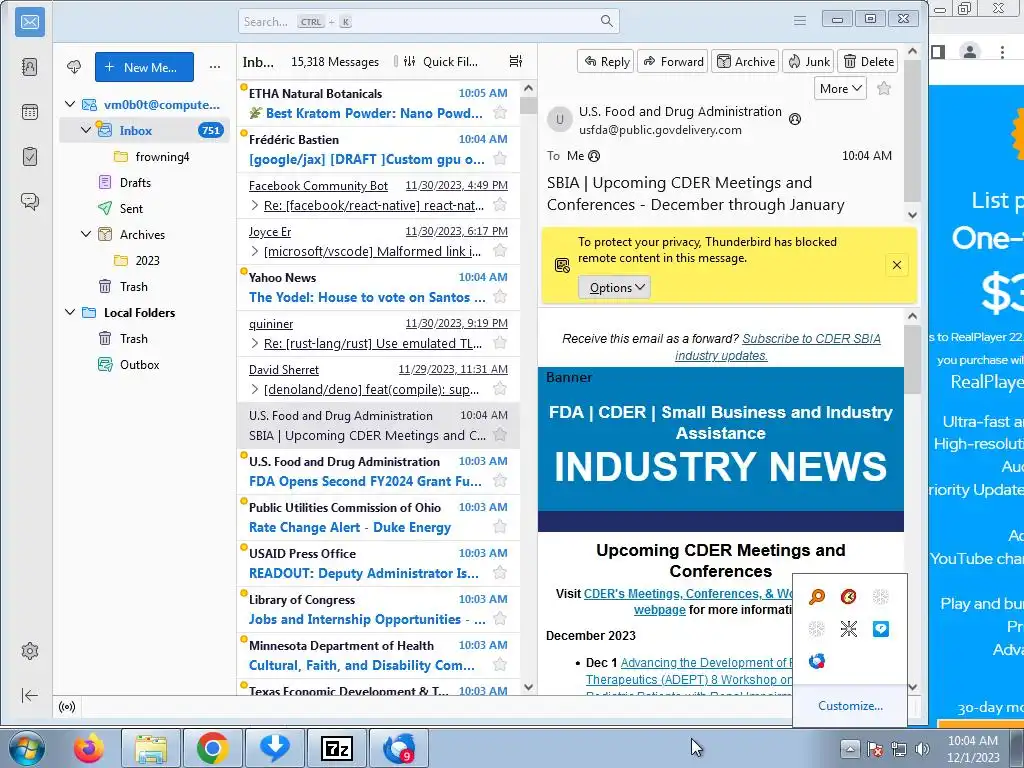Open remote content Options dropdown

[615, 287]
